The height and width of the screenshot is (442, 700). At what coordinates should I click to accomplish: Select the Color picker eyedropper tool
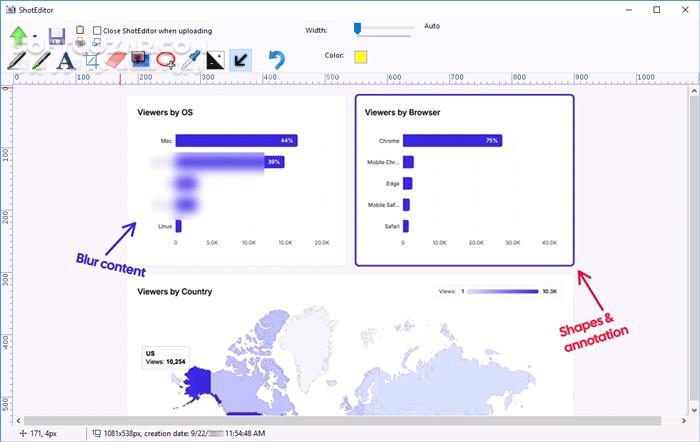point(190,60)
